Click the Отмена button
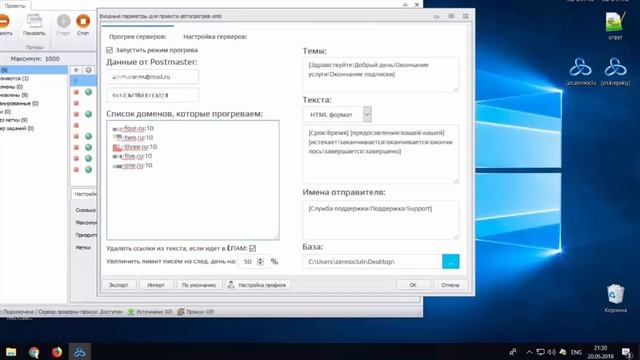This screenshot has width=640, height=360. pos(450,285)
